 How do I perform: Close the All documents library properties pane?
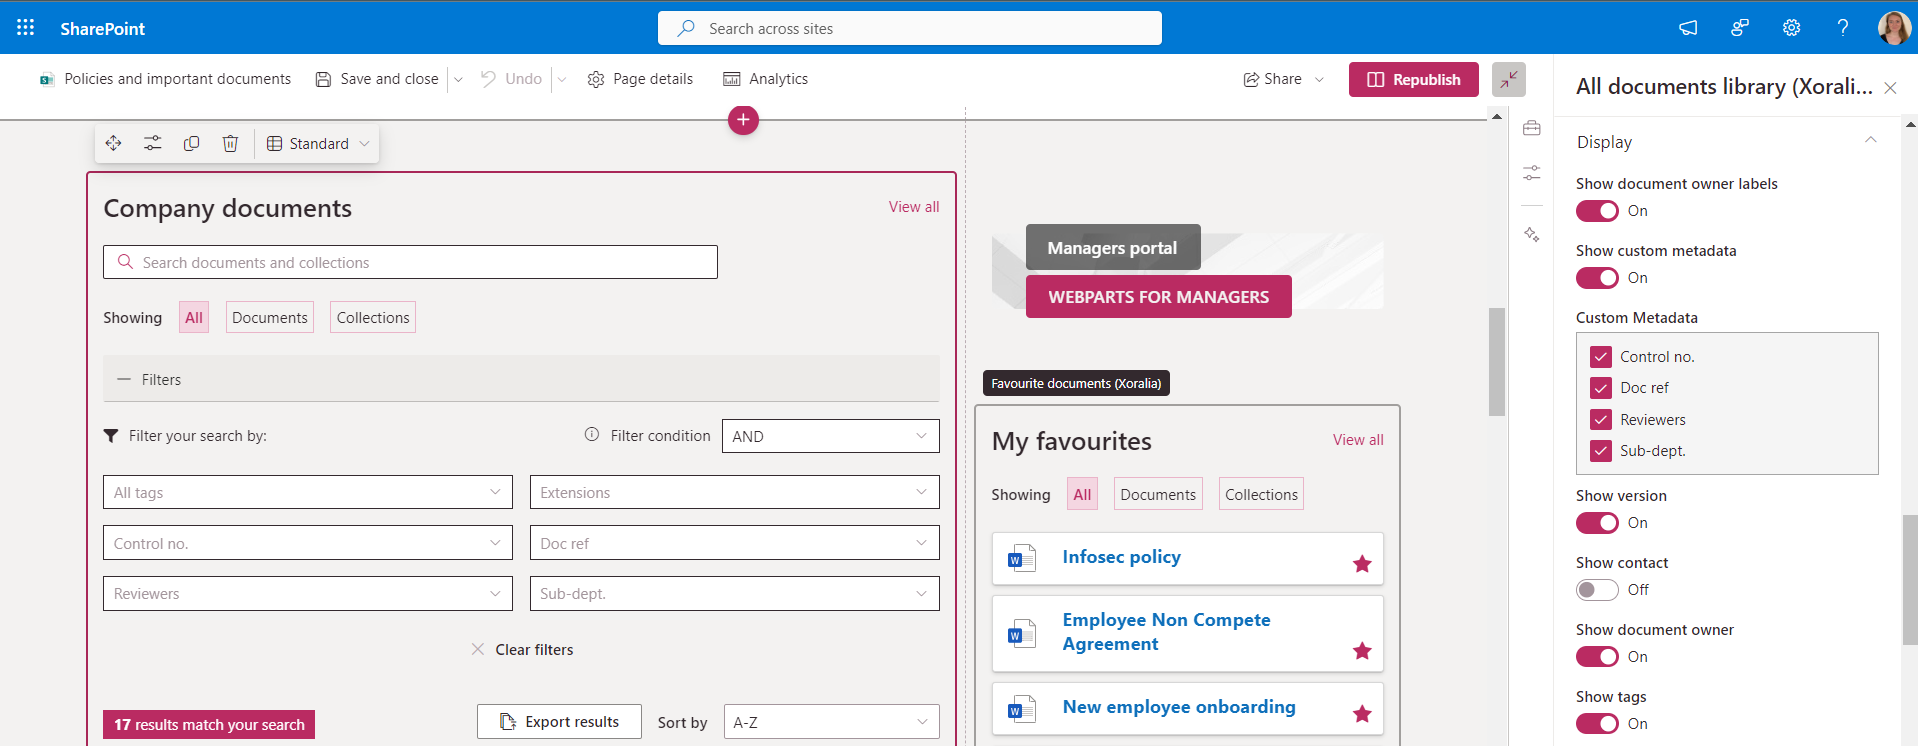pos(1890,88)
